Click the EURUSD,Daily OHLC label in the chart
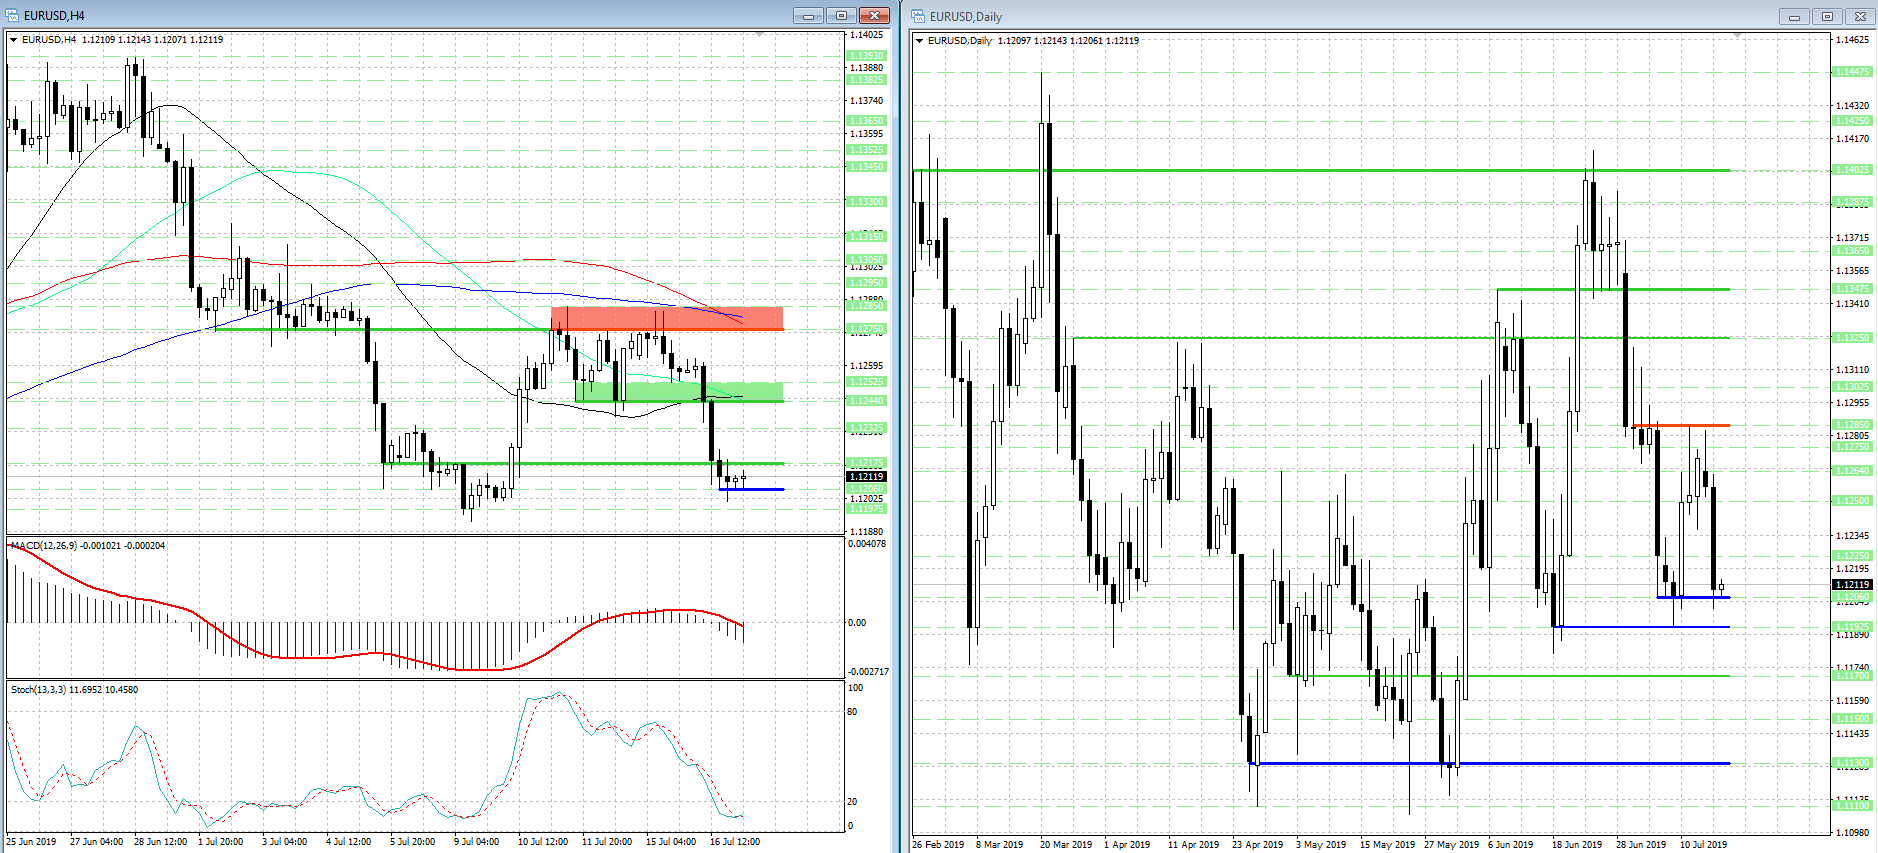The image size is (1878, 853). 1033,41
